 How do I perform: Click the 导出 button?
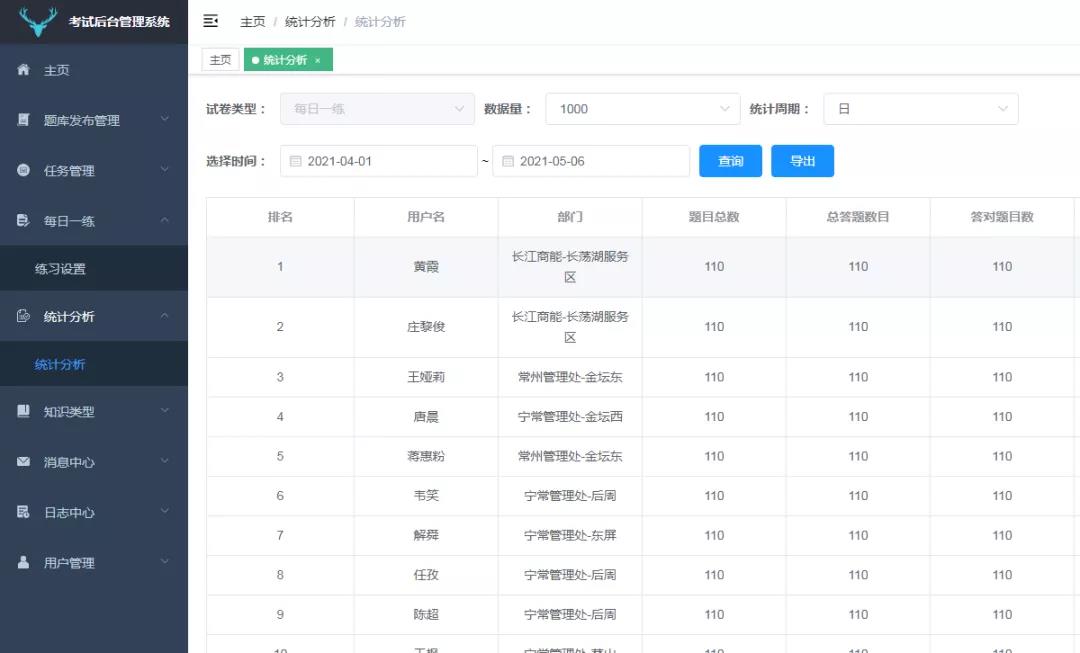tap(802, 161)
